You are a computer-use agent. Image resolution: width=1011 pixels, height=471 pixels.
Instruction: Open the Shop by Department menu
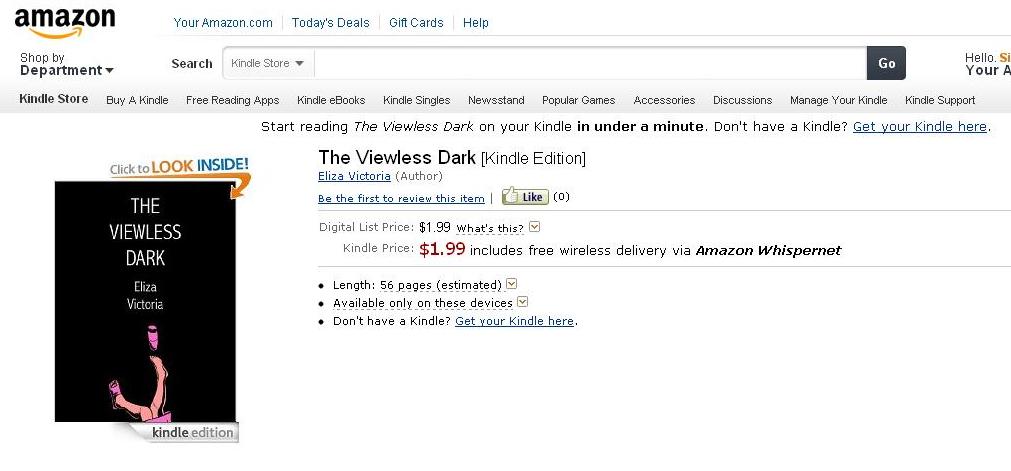[x=67, y=64]
